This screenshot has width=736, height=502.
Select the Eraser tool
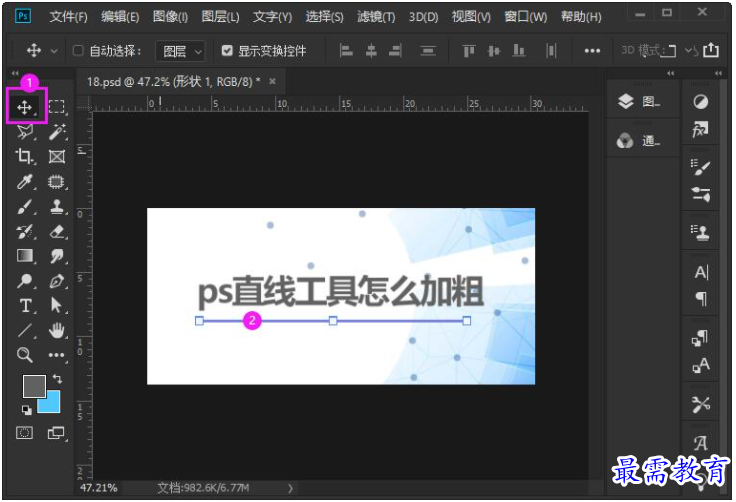(57, 232)
